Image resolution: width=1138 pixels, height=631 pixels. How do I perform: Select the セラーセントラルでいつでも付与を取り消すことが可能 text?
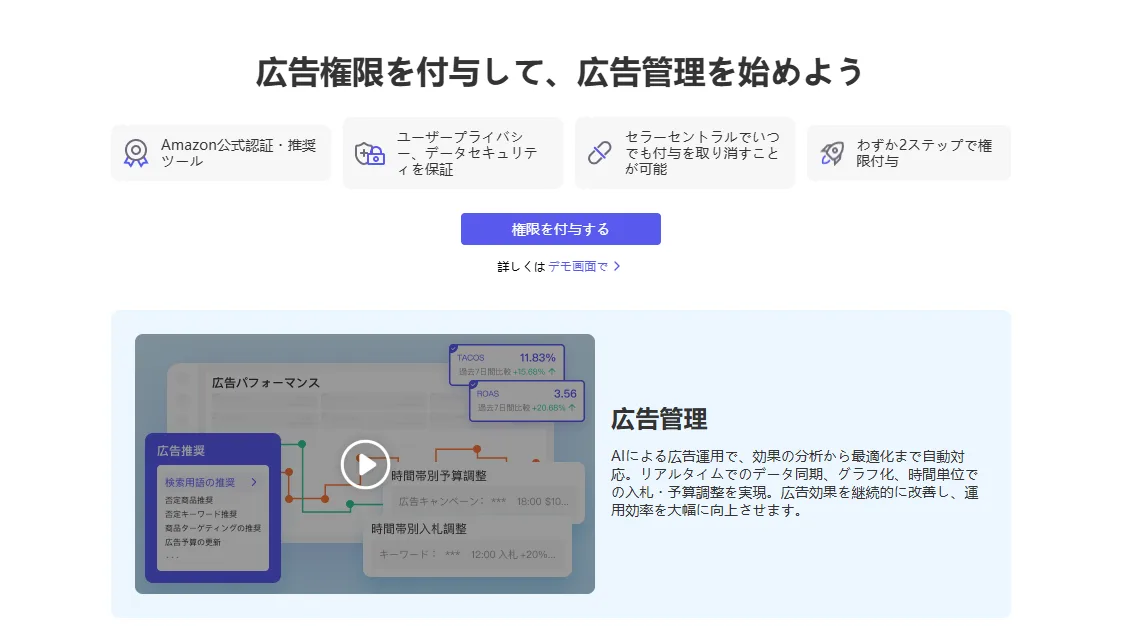[x=702, y=152]
